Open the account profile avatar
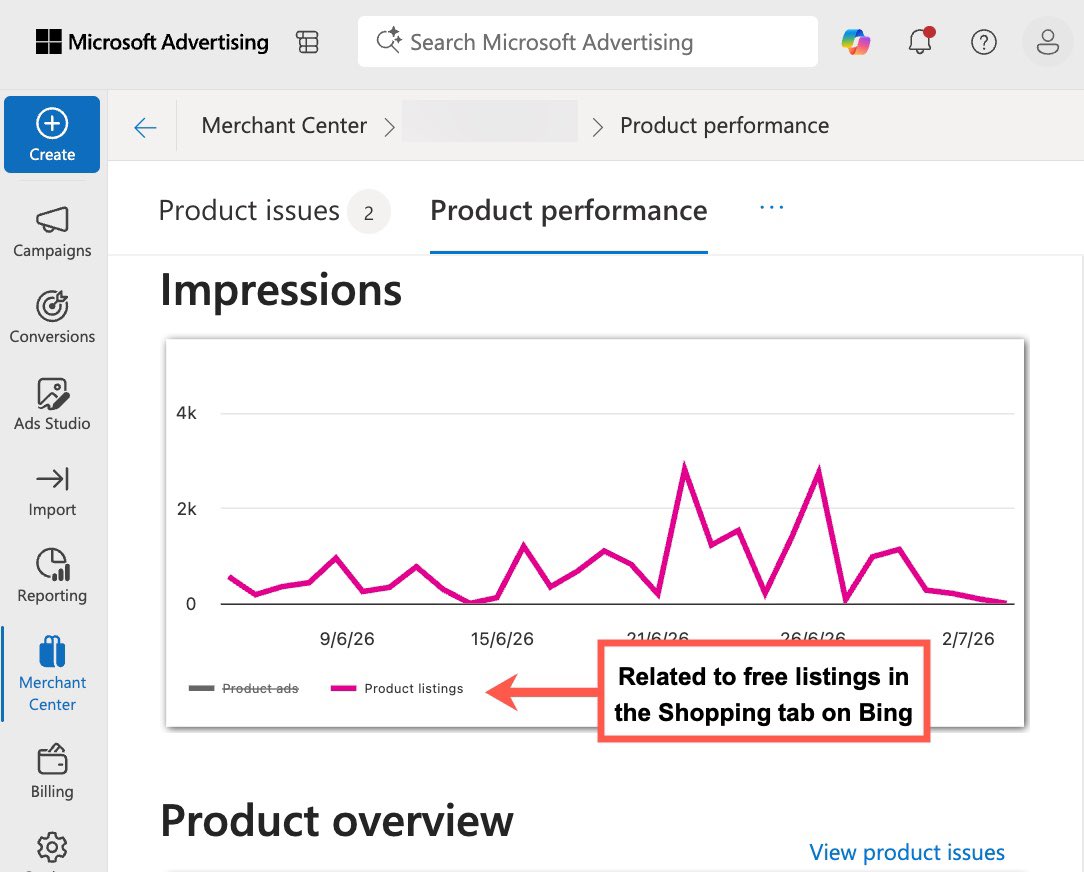The image size is (1084, 872). pyautogui.click(x=1048, y=42)
